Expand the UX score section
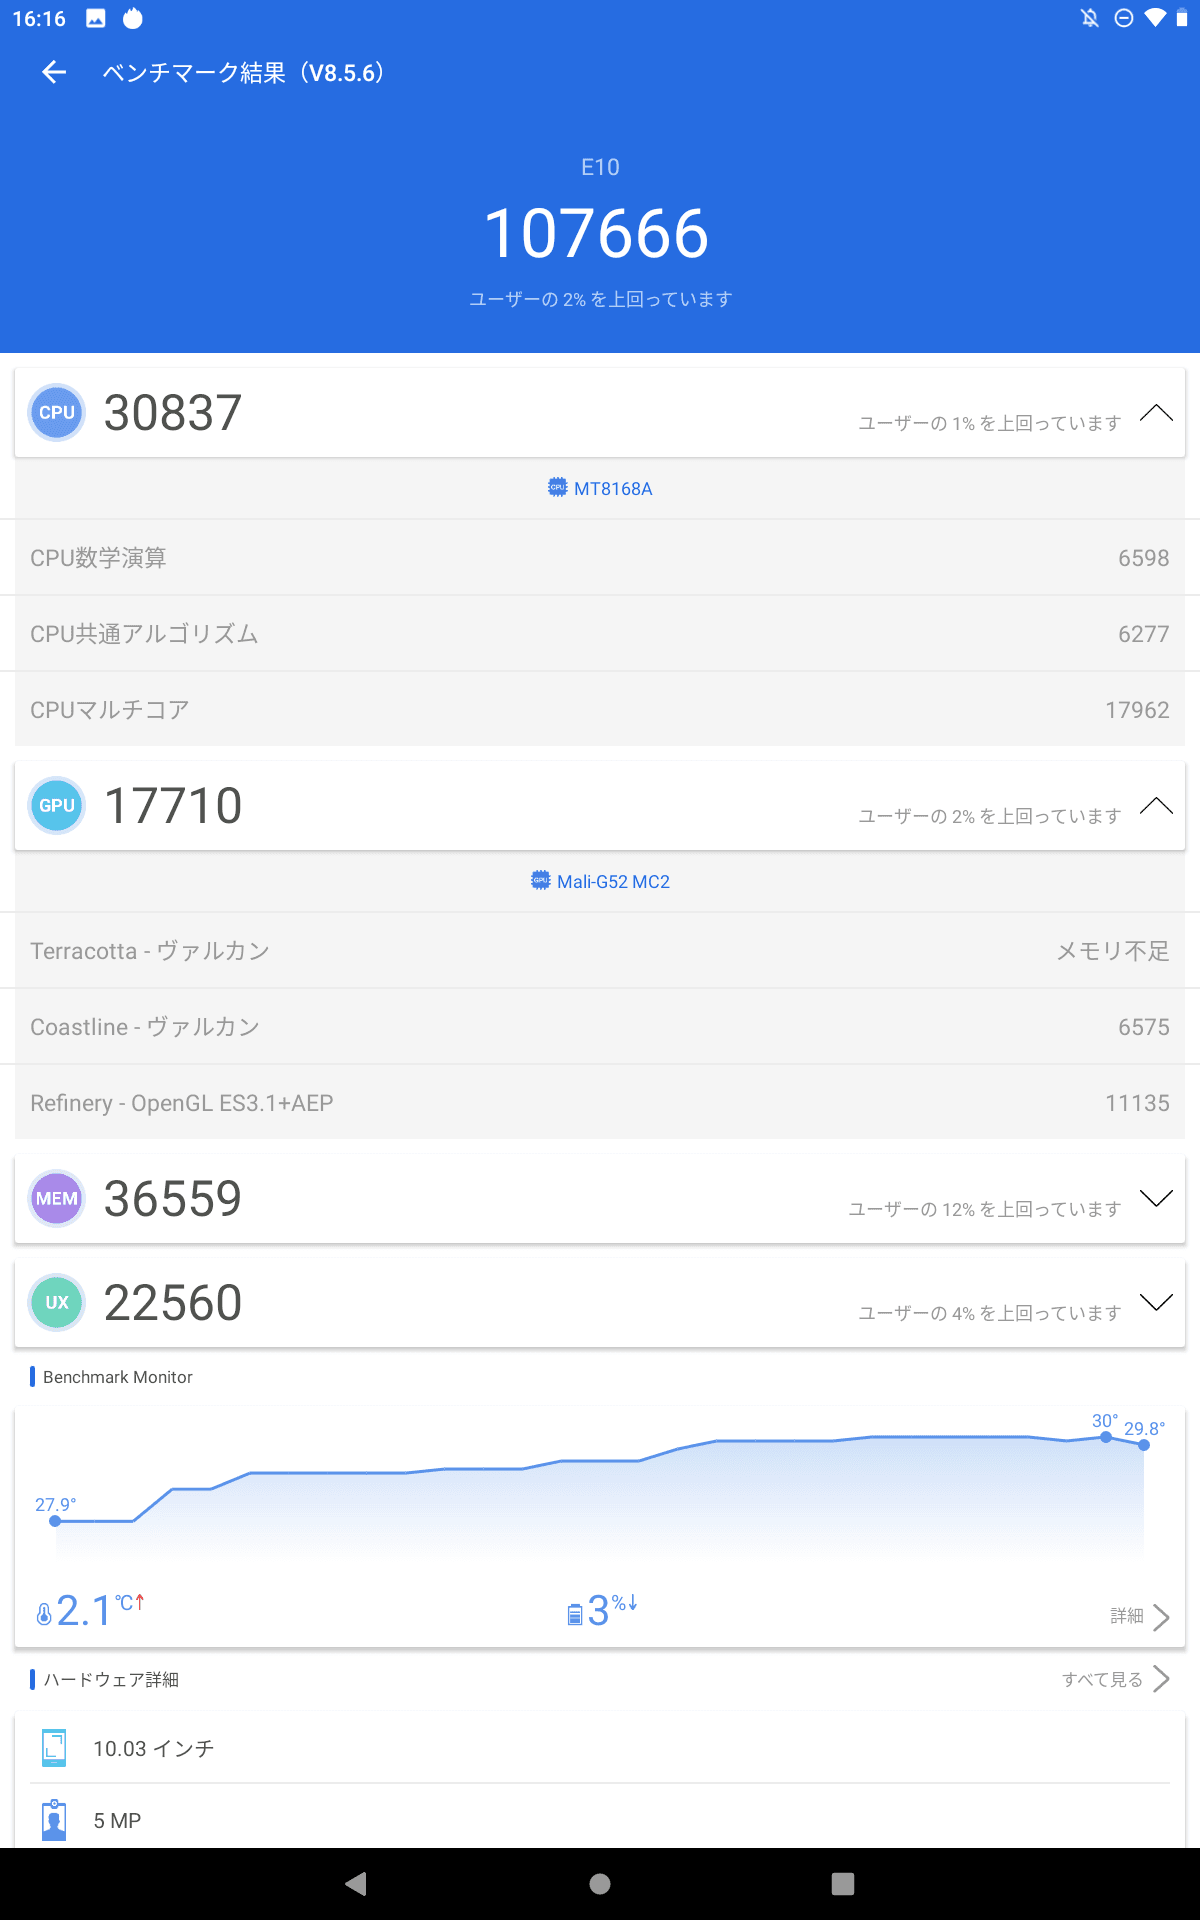This screenshot has height=1920, width=1200. [x=1156, y=1303]
